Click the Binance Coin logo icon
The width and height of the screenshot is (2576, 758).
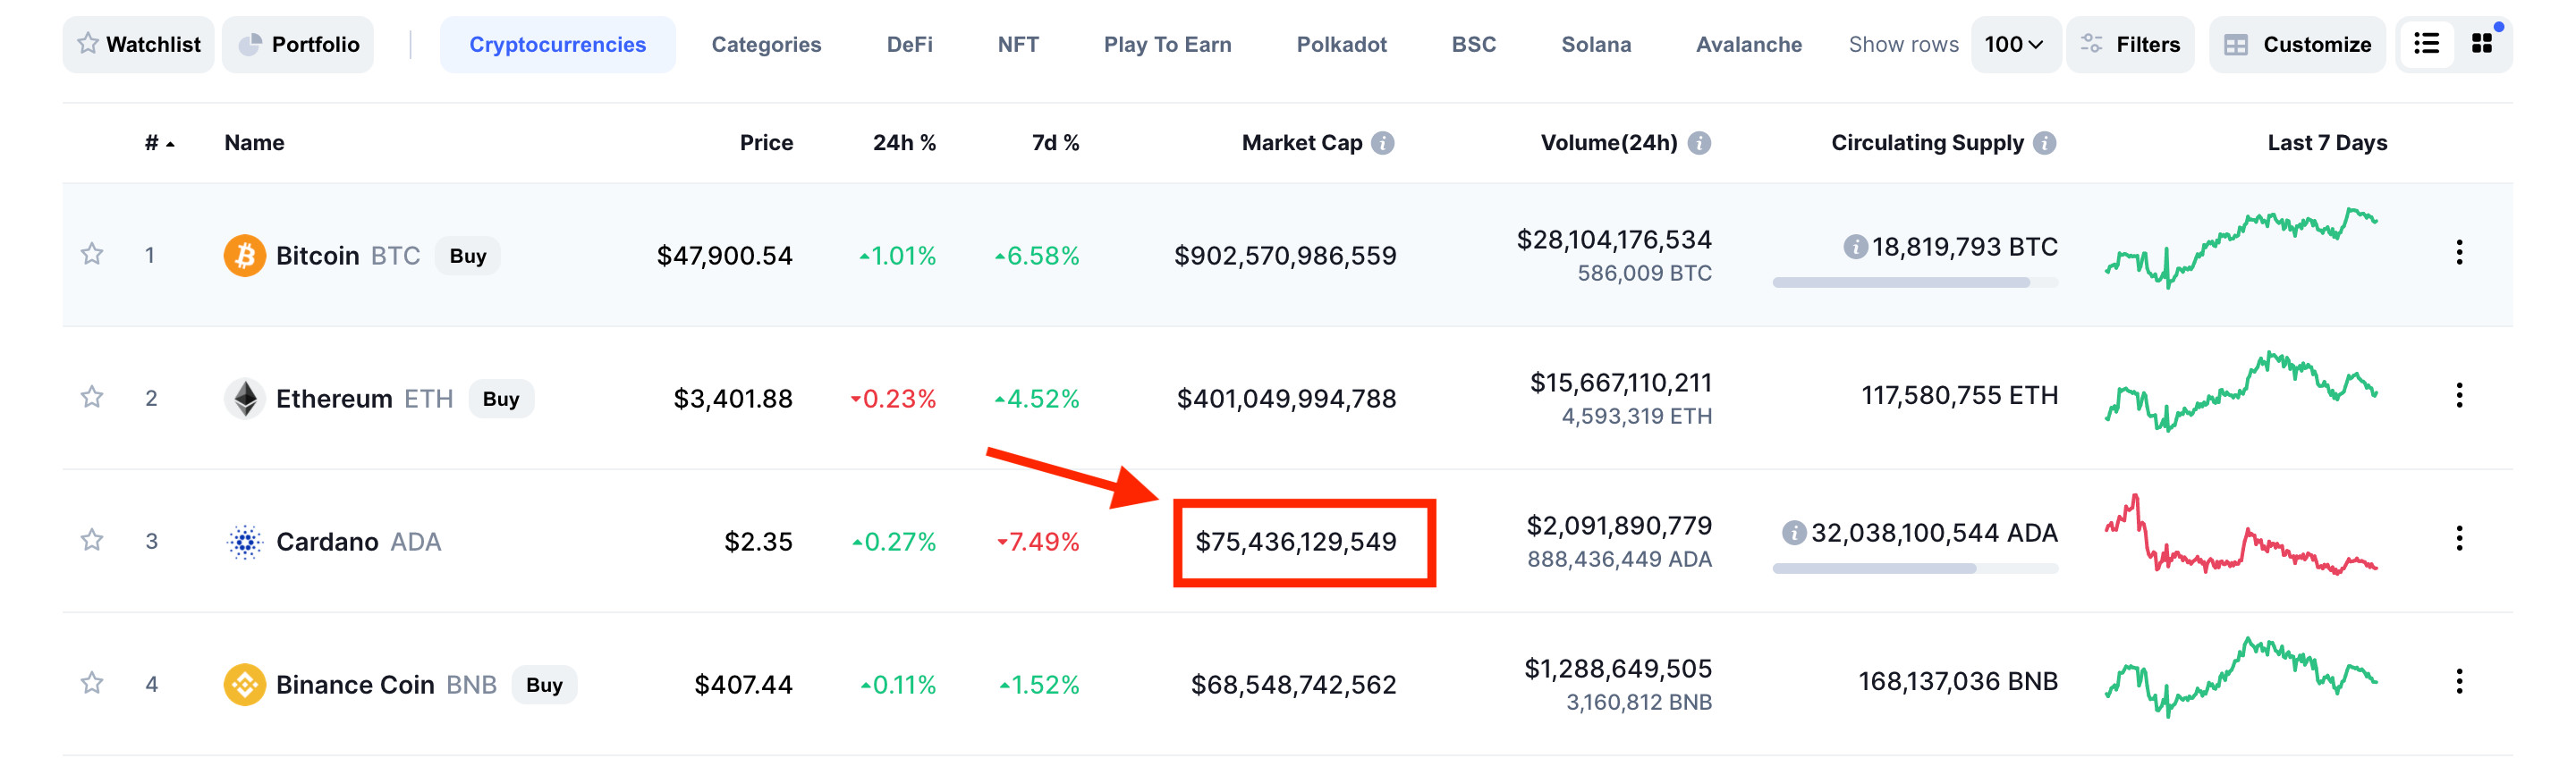244,684
